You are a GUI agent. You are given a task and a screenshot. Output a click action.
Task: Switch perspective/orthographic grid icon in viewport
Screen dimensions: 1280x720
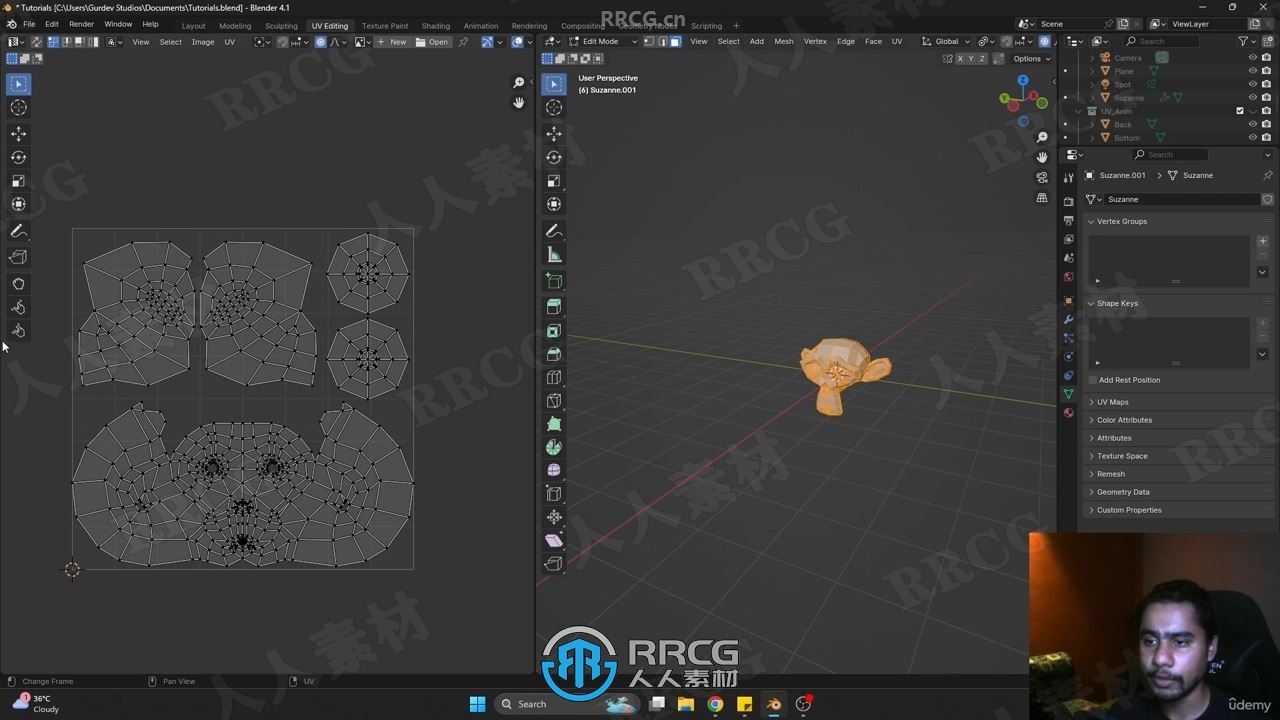(1042, 198)
